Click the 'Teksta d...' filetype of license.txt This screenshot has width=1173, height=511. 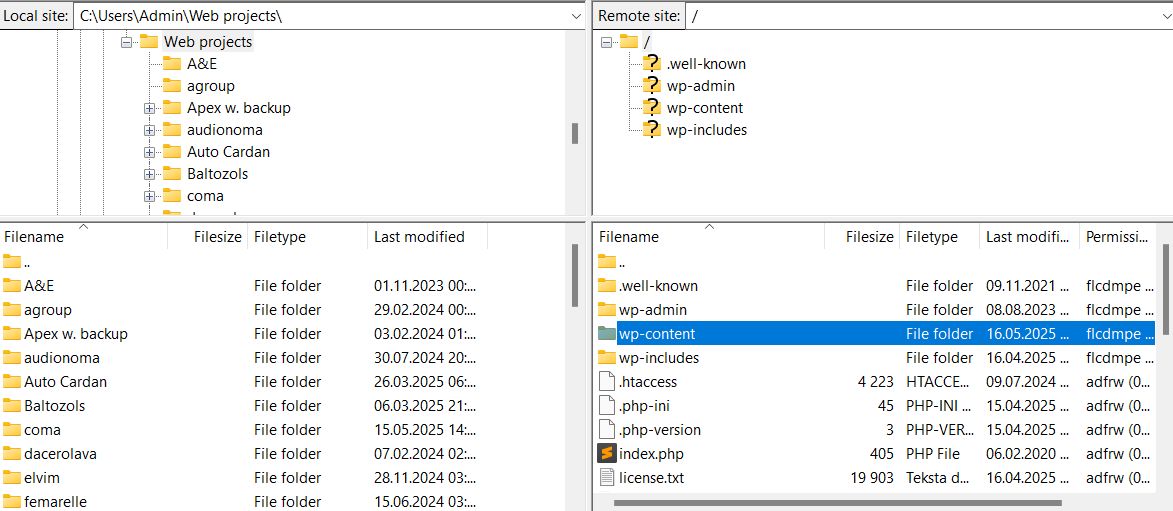[939, 477]
